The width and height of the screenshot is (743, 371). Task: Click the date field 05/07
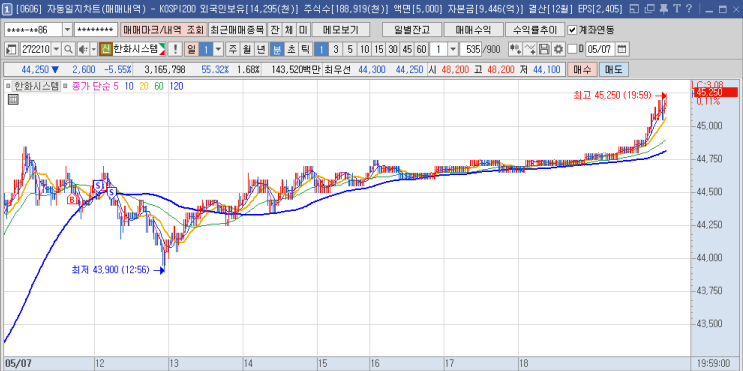click(600, 49)
